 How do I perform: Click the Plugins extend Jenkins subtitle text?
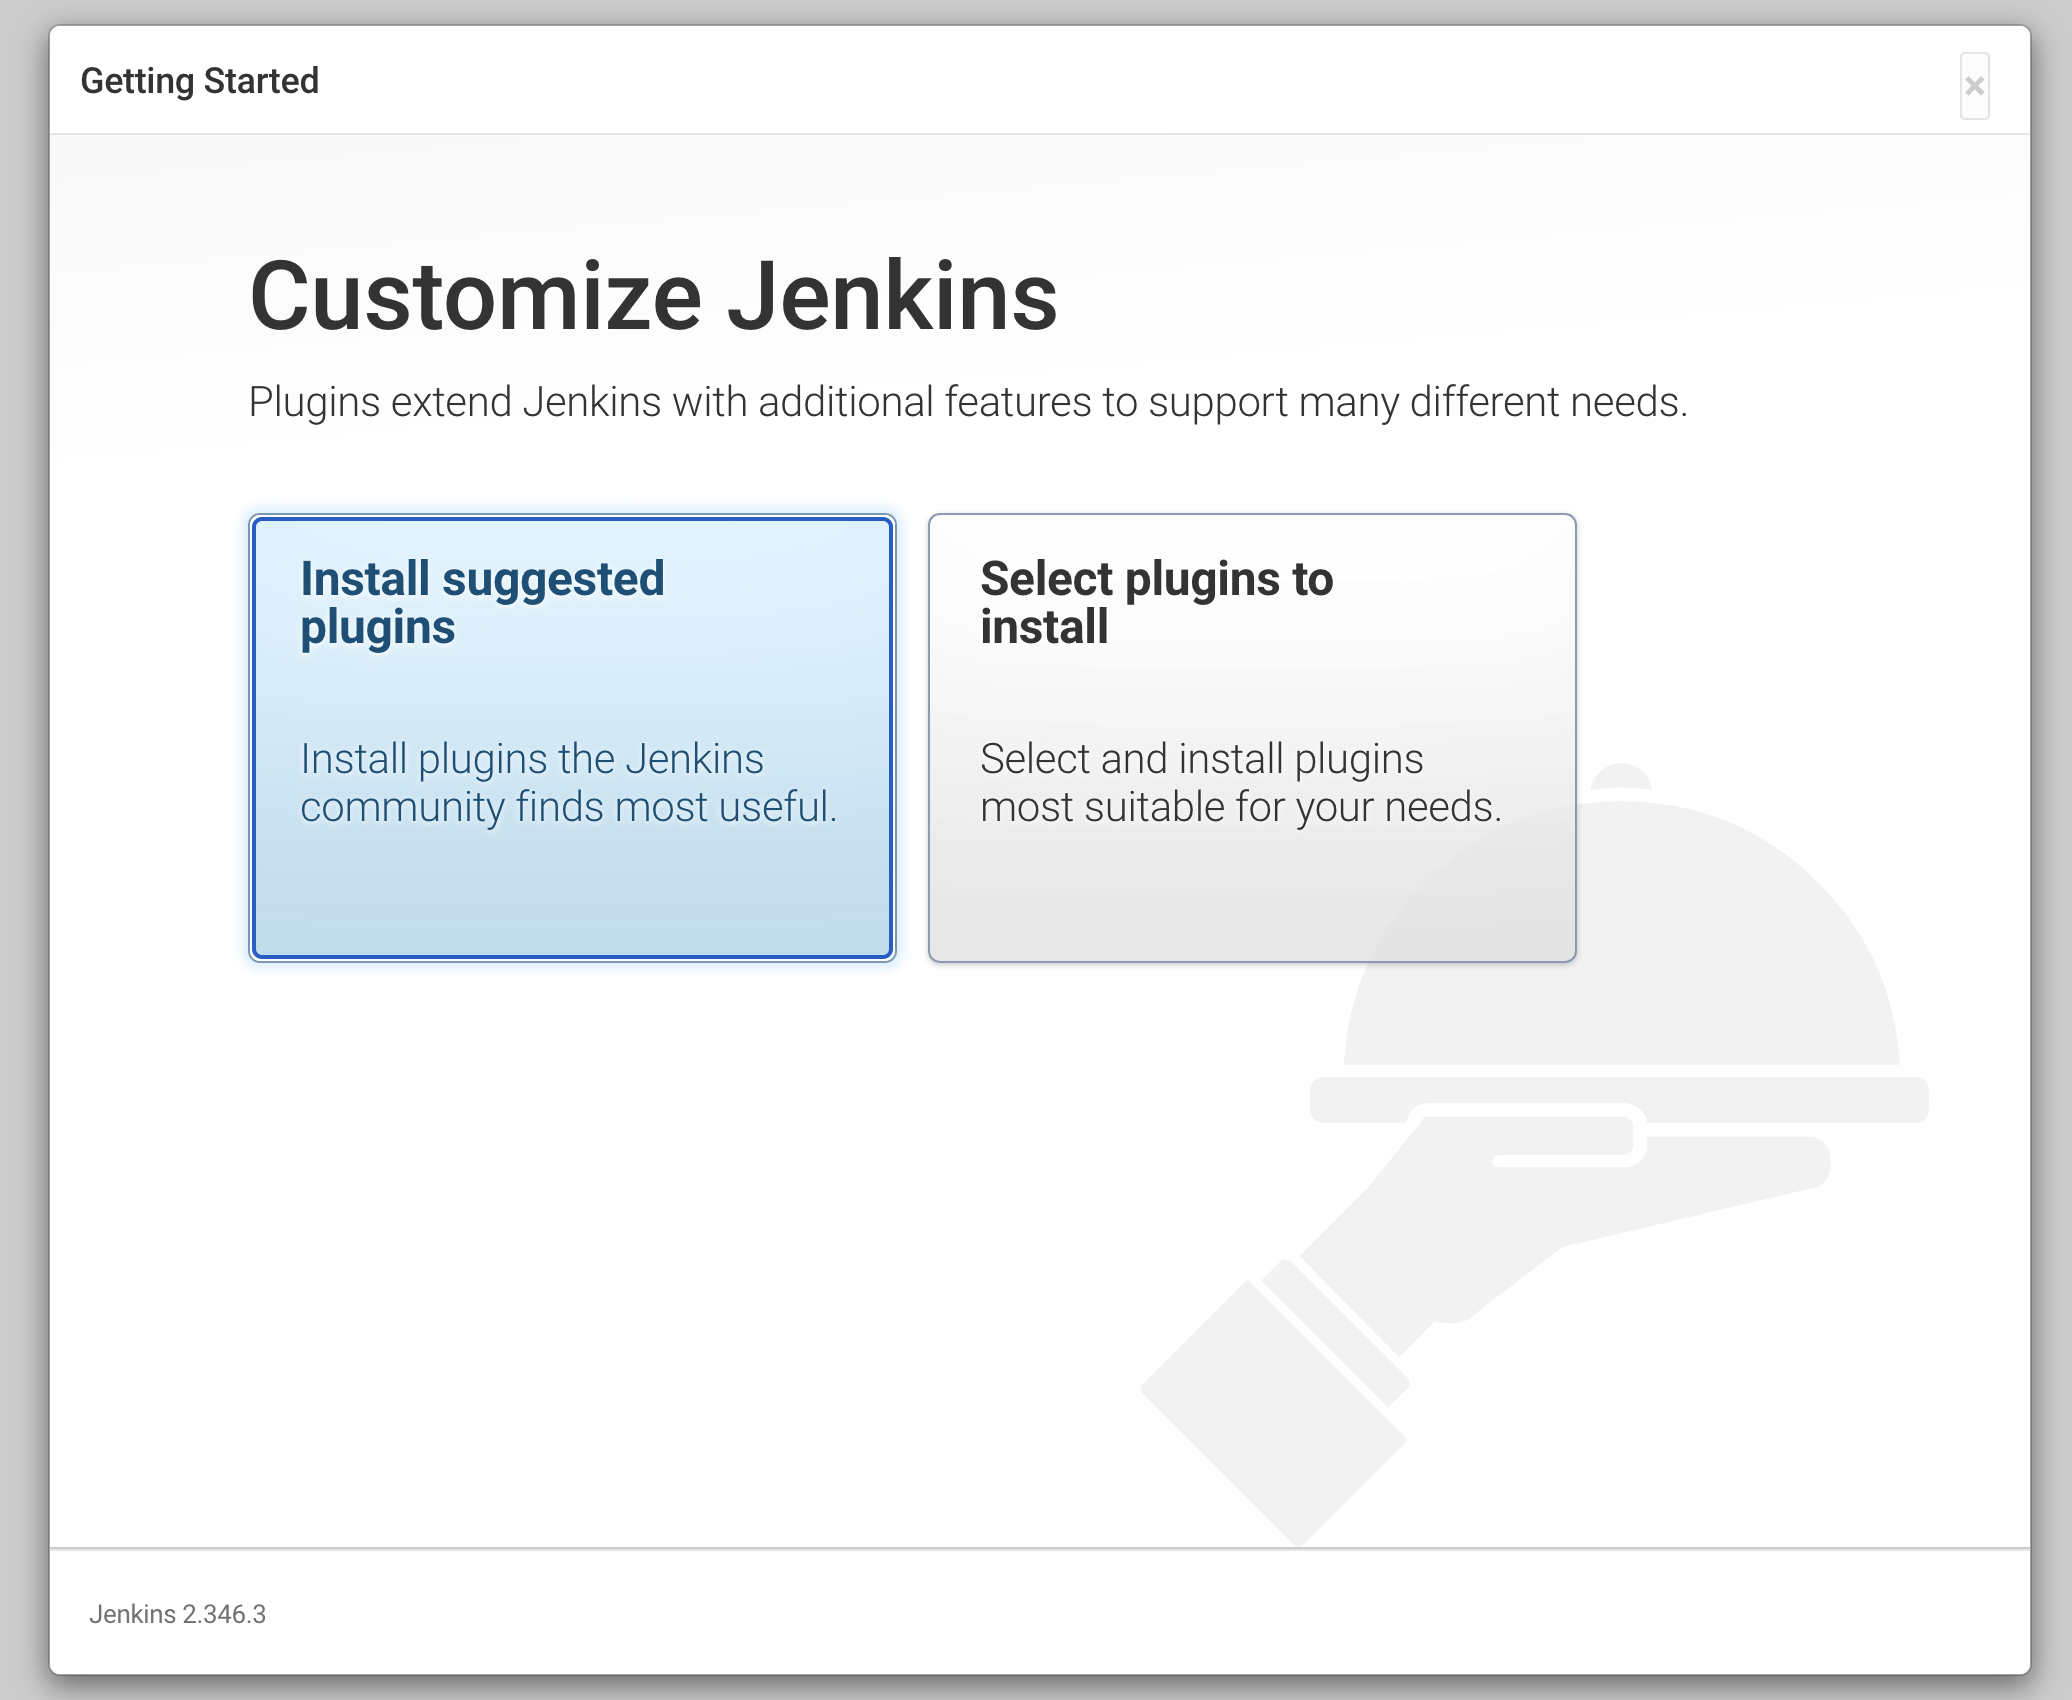[x=967, y=402]
